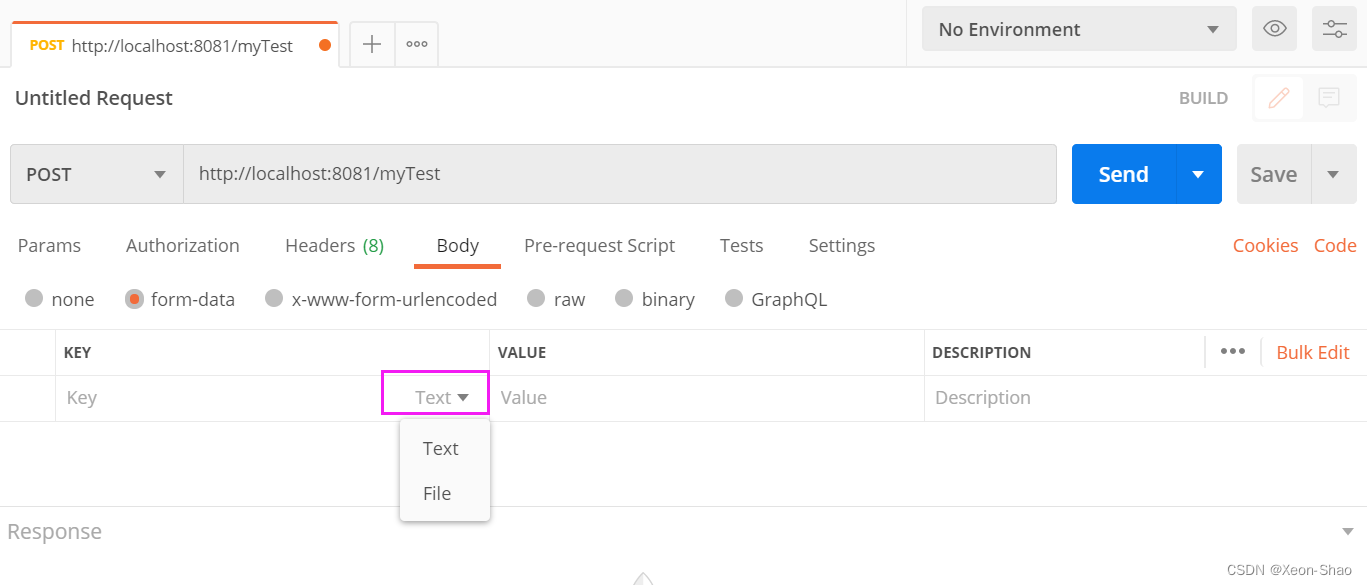Click the environment quick look eye icon
This screenshot has width=1367, height=585.
coord(1274,29)
